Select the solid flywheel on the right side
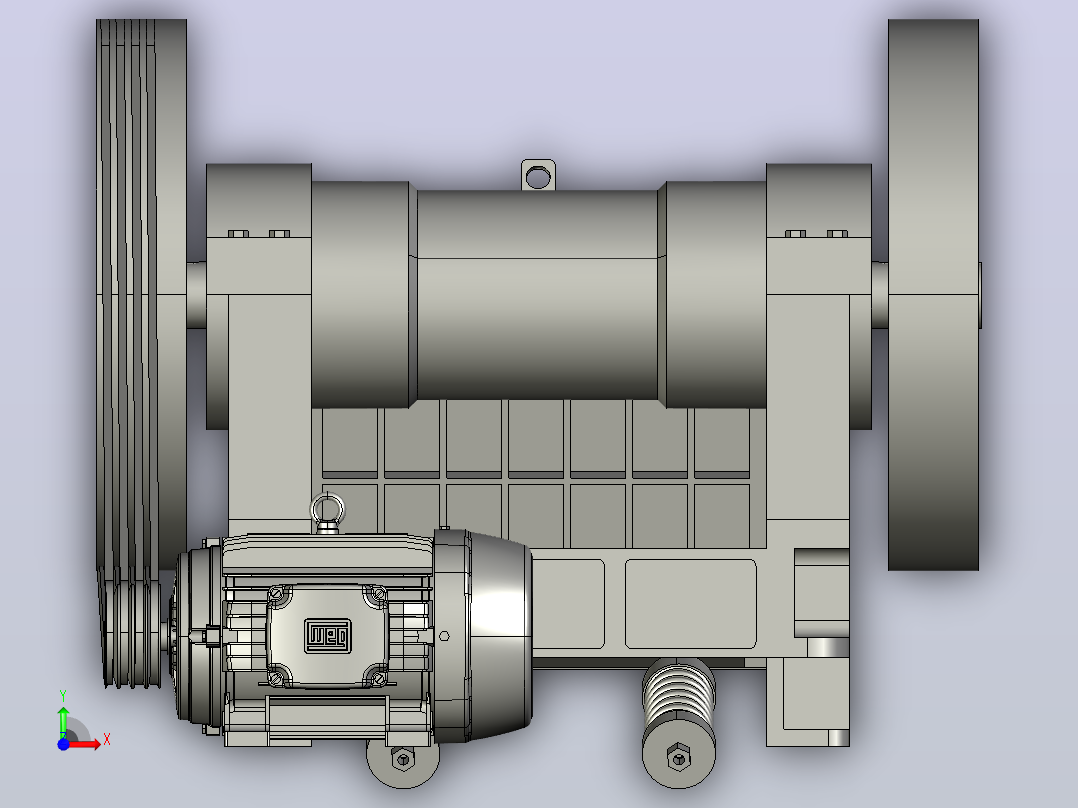The width and height of the screenshot is (1078, 808). coord(933,294)
